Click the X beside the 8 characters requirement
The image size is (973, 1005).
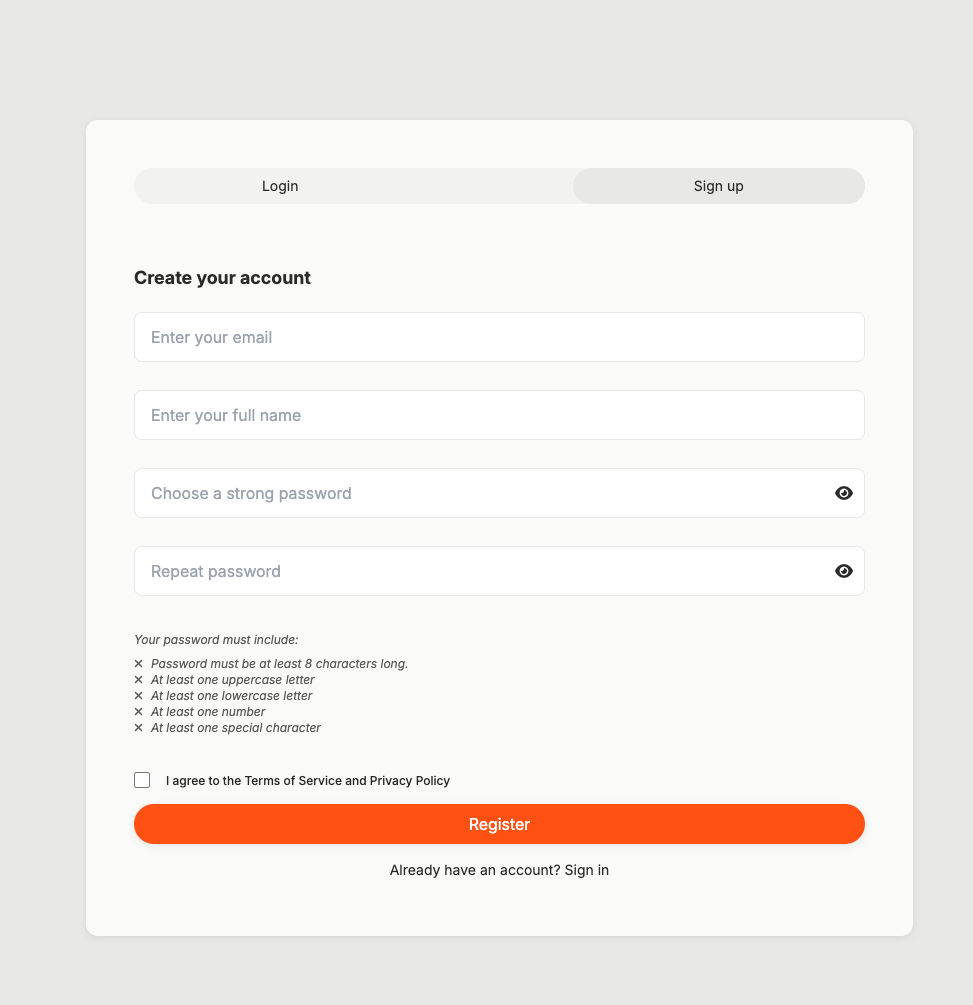pos(138,663)
